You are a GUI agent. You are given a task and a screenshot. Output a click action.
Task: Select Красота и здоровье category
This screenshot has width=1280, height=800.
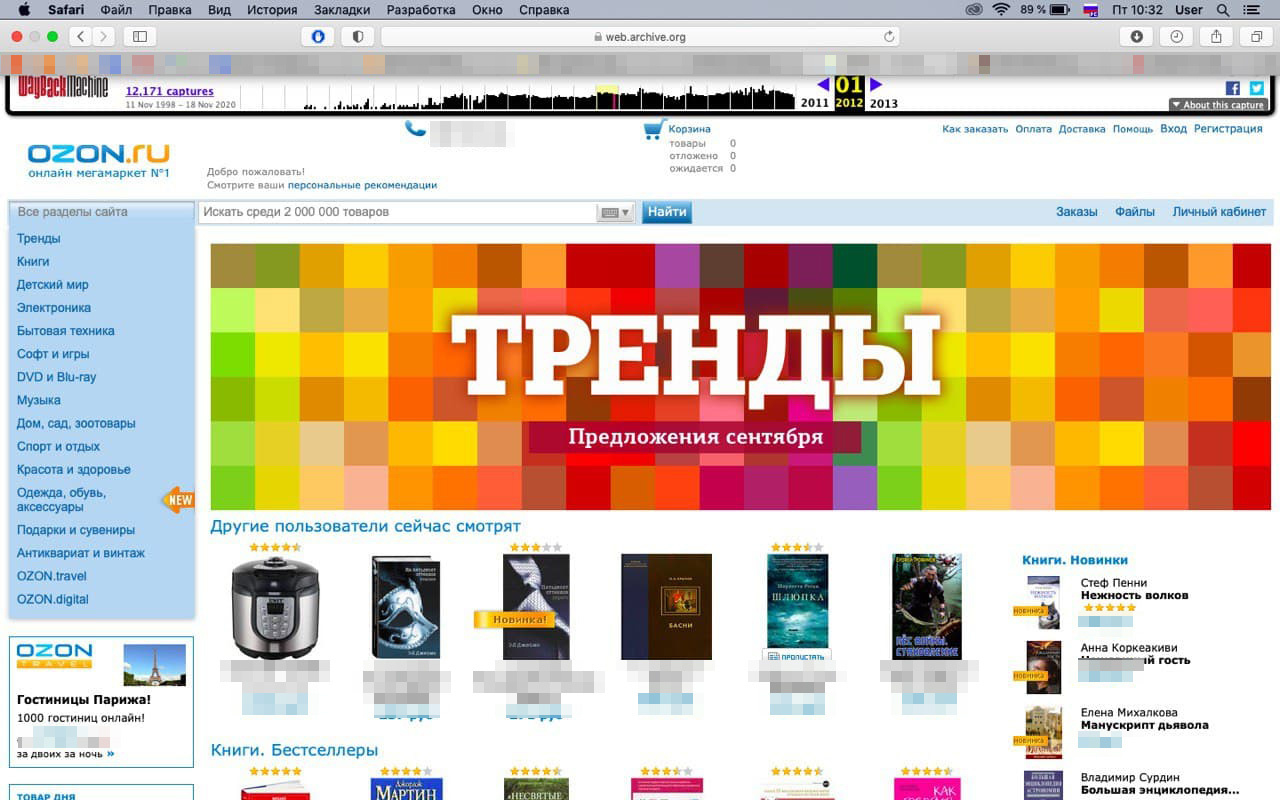(x=74, y=470)
